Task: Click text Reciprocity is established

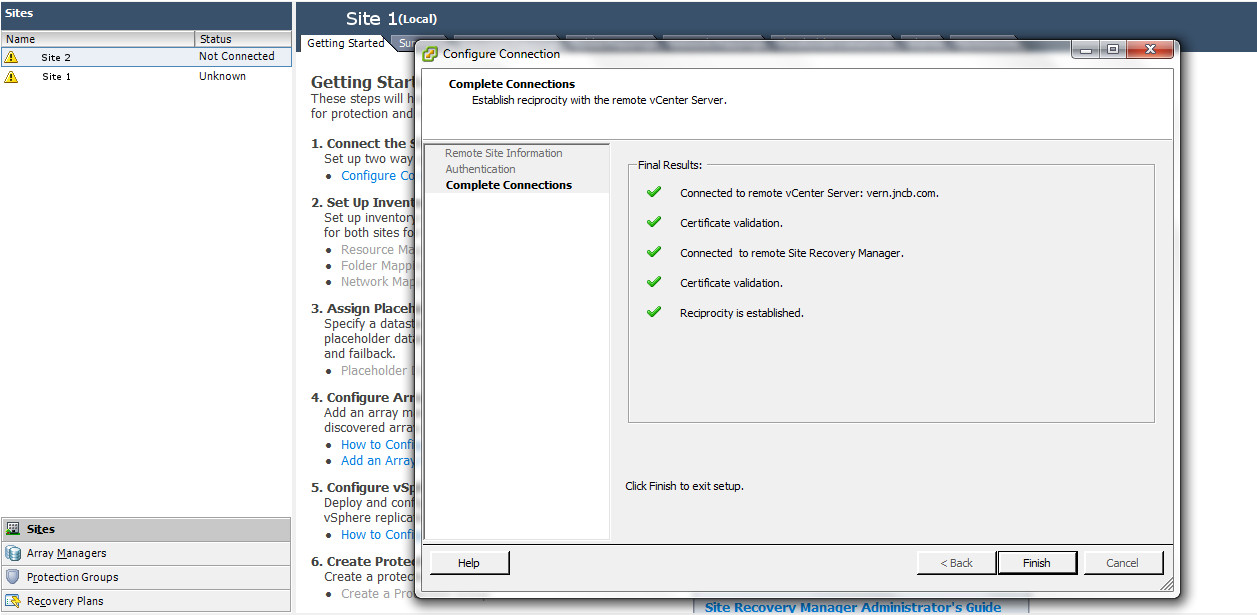Action: [x=742, y=313]
